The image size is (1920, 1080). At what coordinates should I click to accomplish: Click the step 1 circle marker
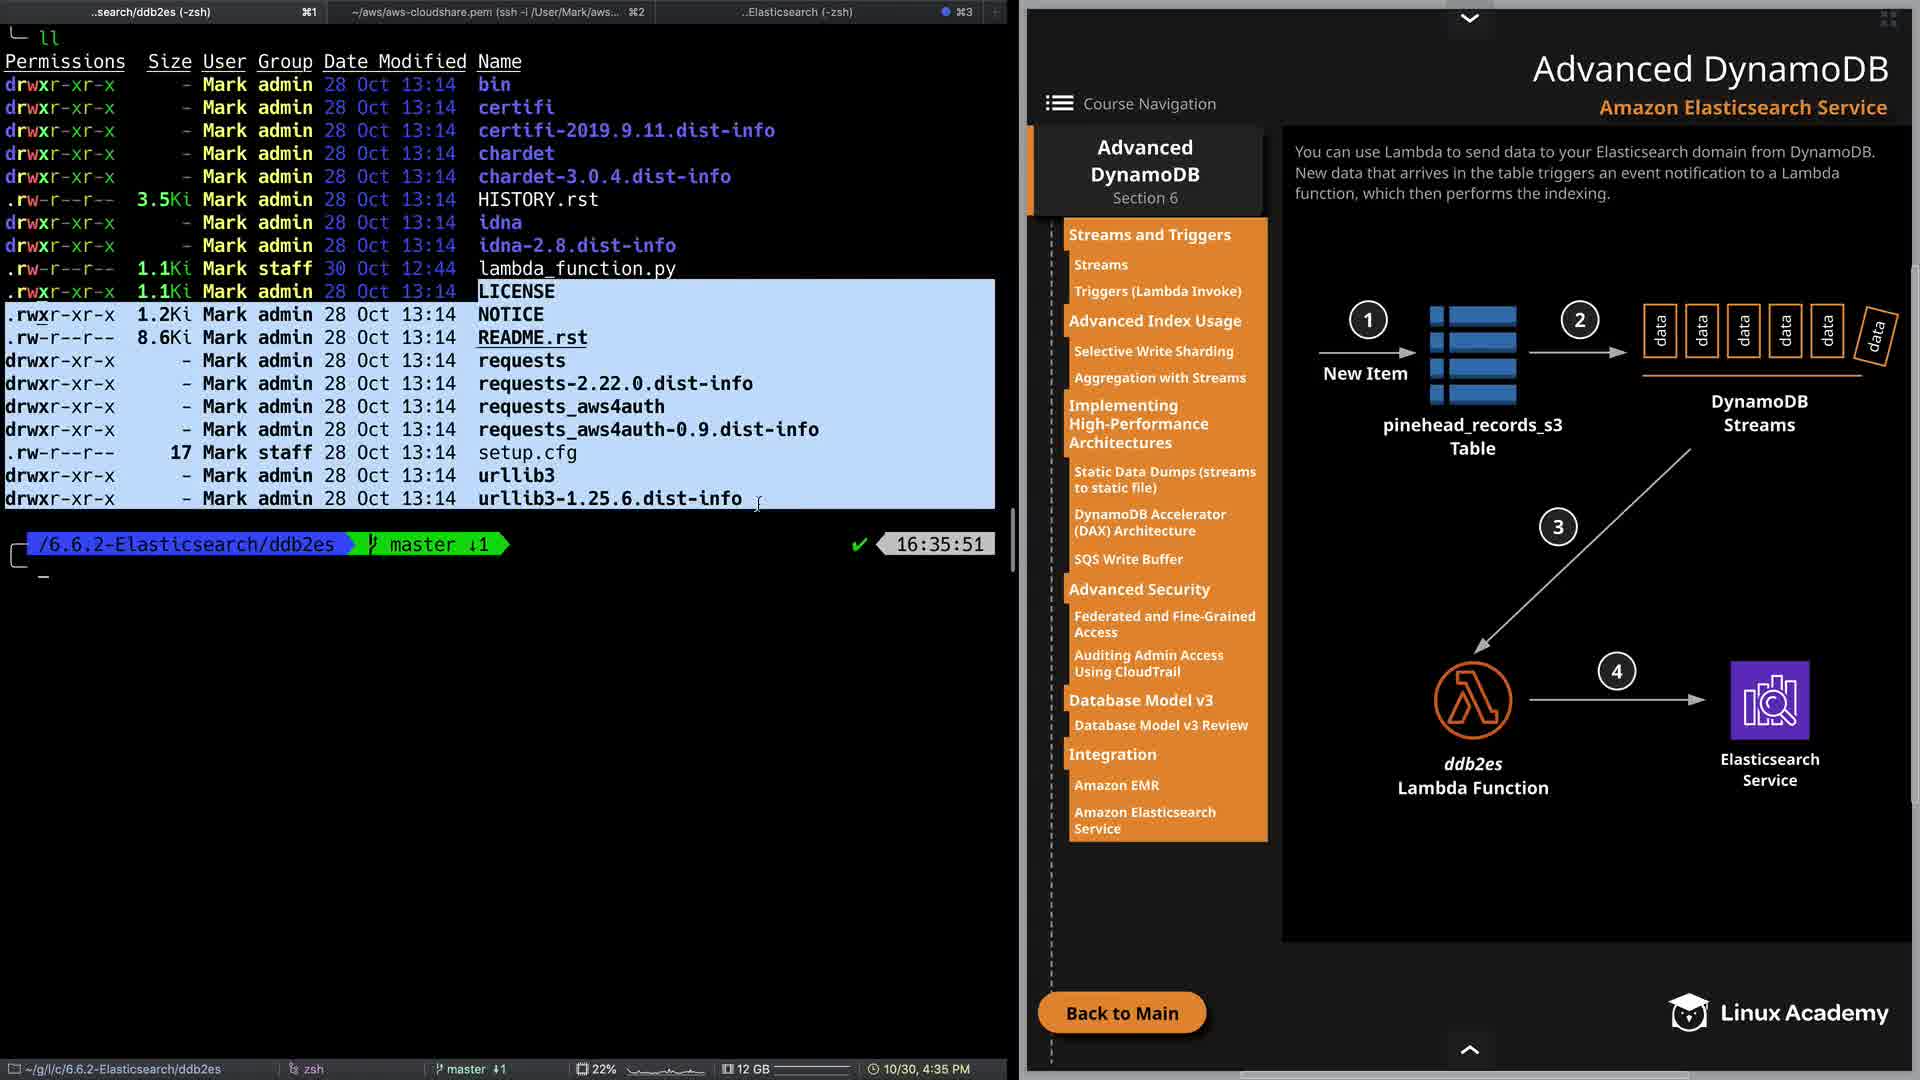tap(1368, 320)
